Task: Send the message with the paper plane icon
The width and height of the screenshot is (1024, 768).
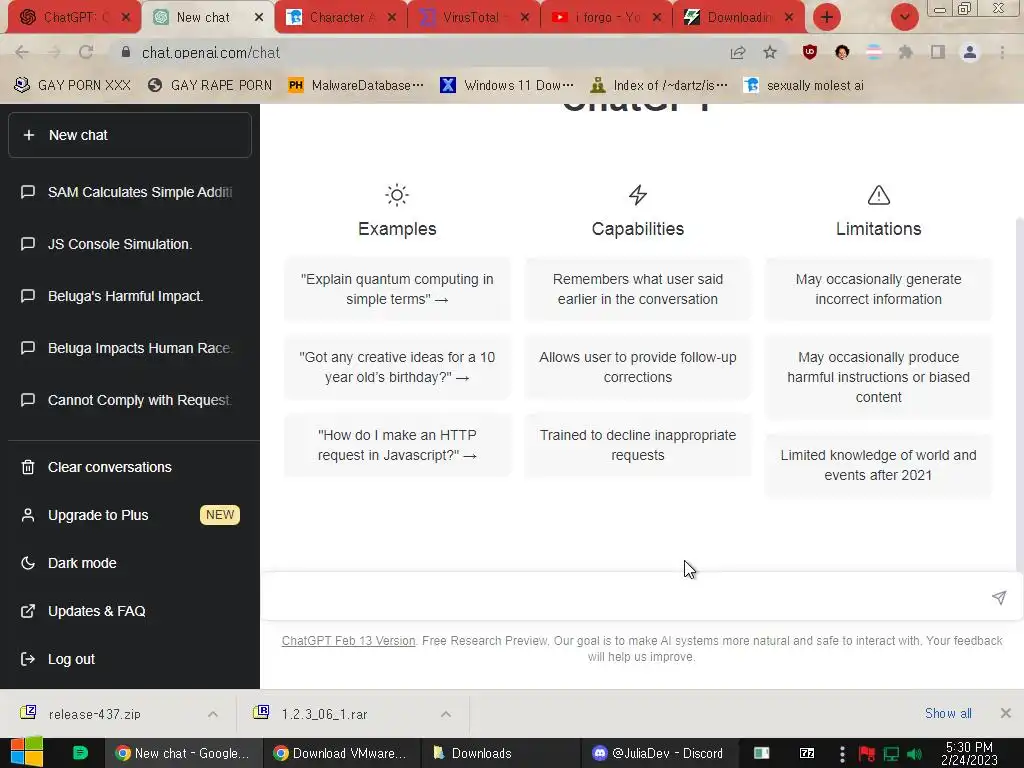Action: pyautogui.click(x=999, y=597)
